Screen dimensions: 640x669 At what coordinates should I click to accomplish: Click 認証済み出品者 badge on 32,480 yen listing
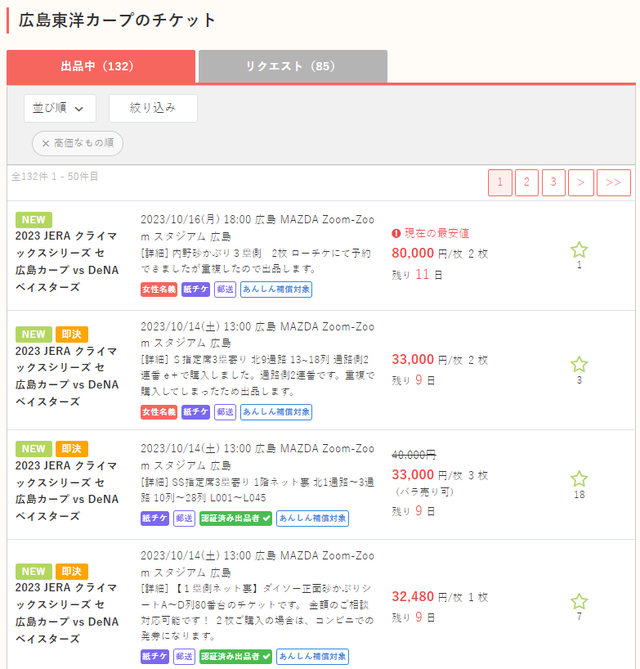pyautogui.click(x=236, y=657)
